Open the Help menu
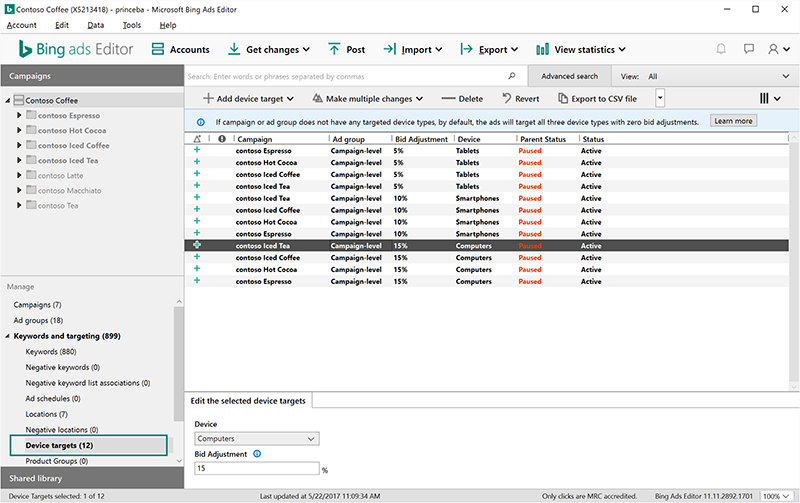This screenshot has width=800, height=503. coord(168,25)
